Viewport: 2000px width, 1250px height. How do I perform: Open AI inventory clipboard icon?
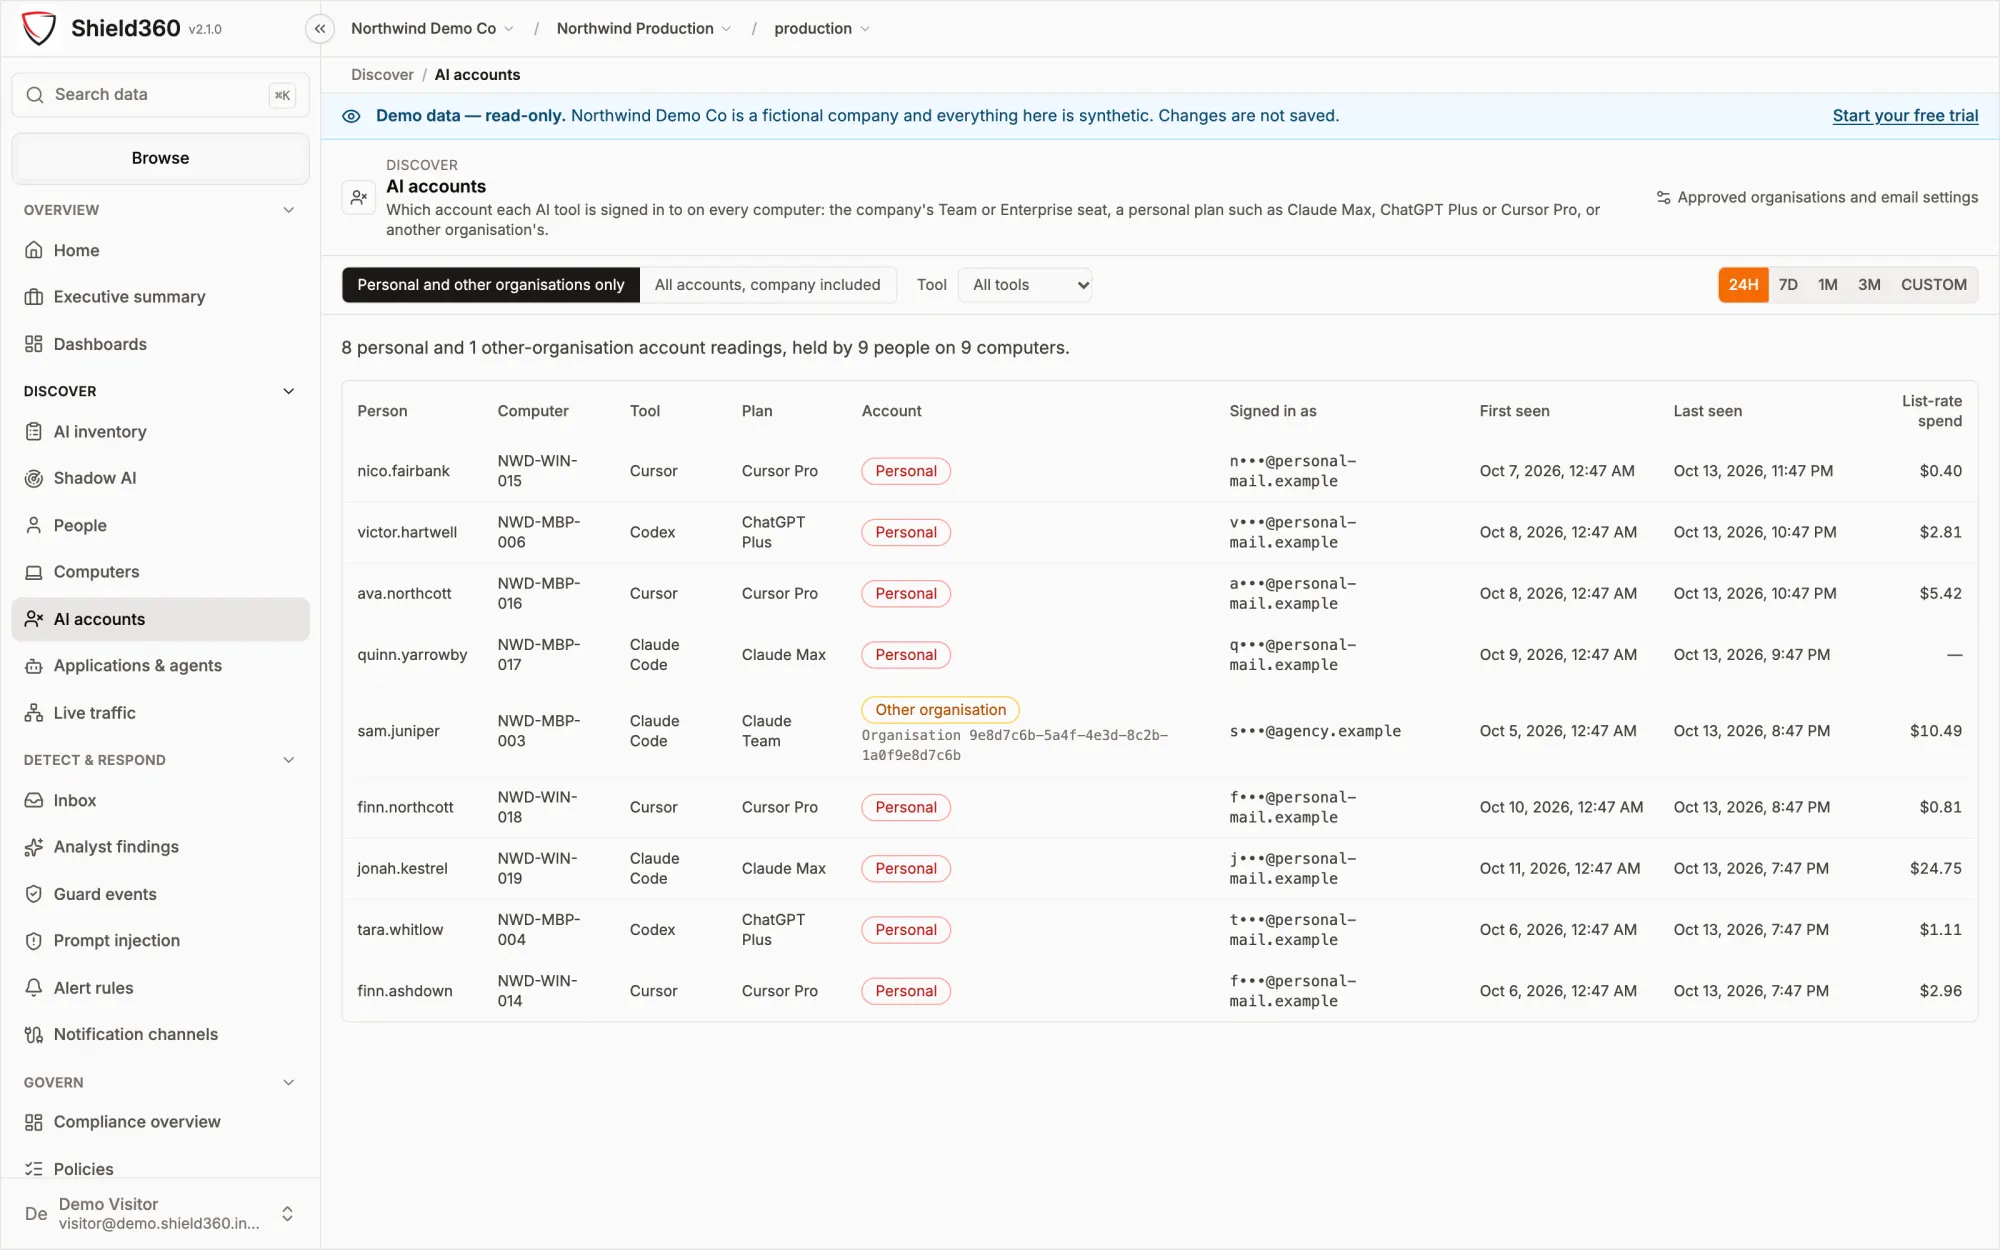click(34, 432)
